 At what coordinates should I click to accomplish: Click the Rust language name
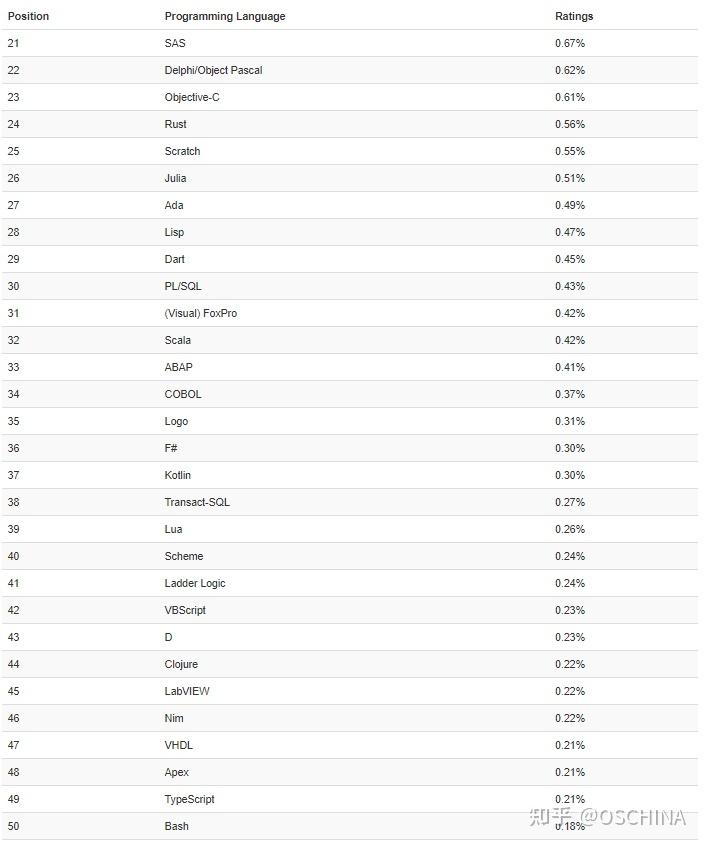click(x=175, y=124)
